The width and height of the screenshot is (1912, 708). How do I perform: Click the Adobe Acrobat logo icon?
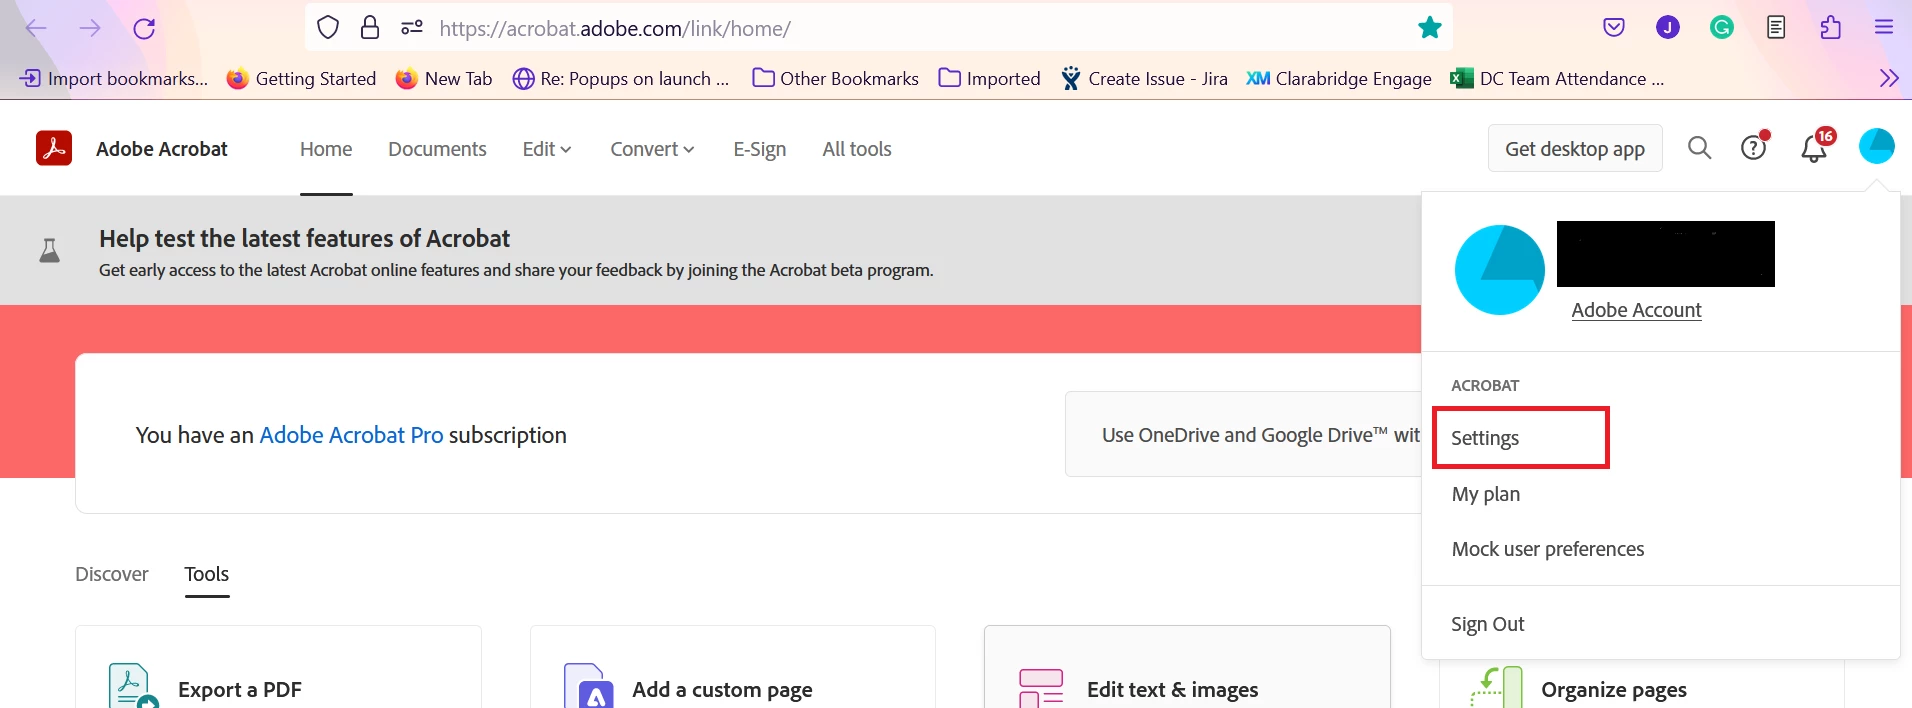point(54,148)
